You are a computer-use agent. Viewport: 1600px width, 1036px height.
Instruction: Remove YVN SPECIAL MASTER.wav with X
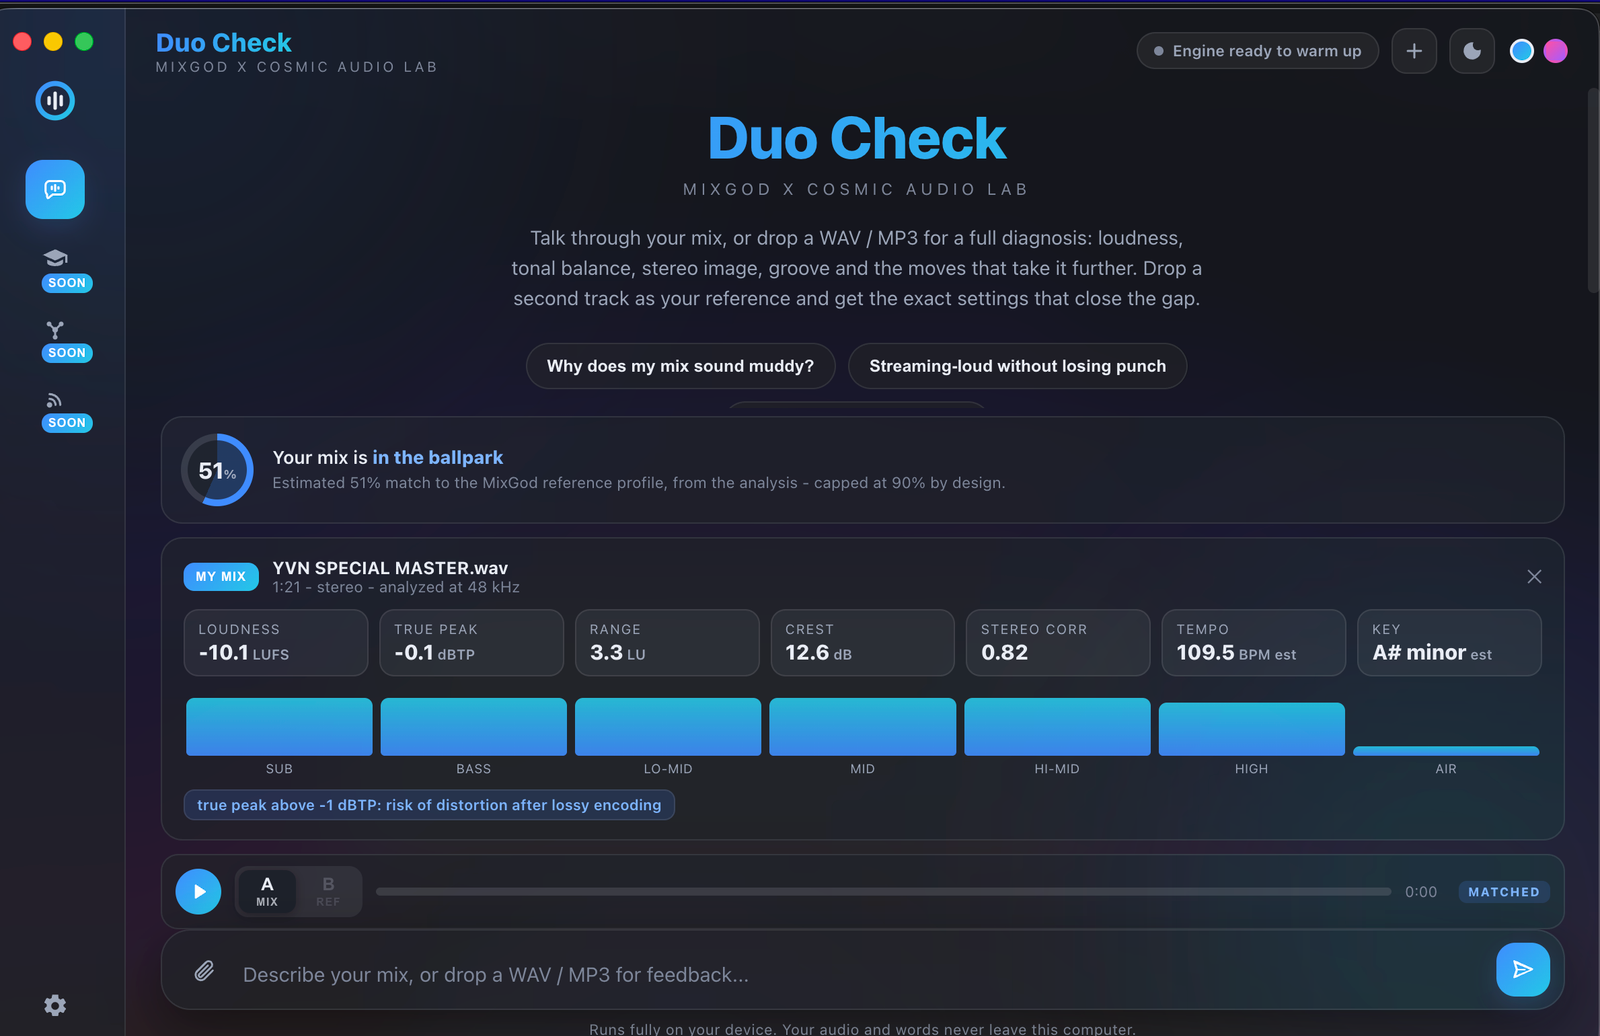(1534, 577)
